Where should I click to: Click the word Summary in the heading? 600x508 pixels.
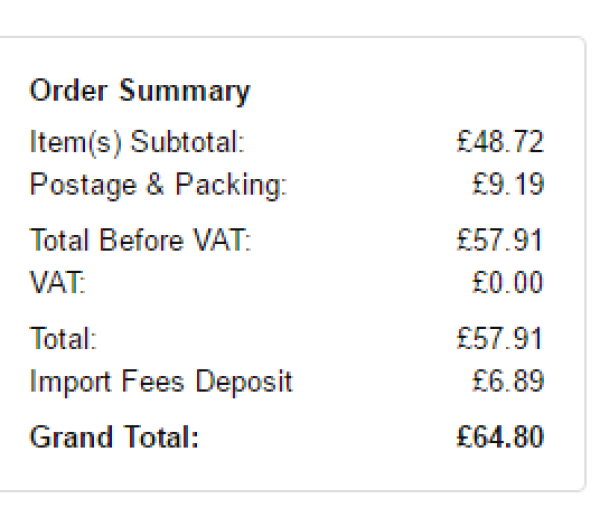point(184,92)
